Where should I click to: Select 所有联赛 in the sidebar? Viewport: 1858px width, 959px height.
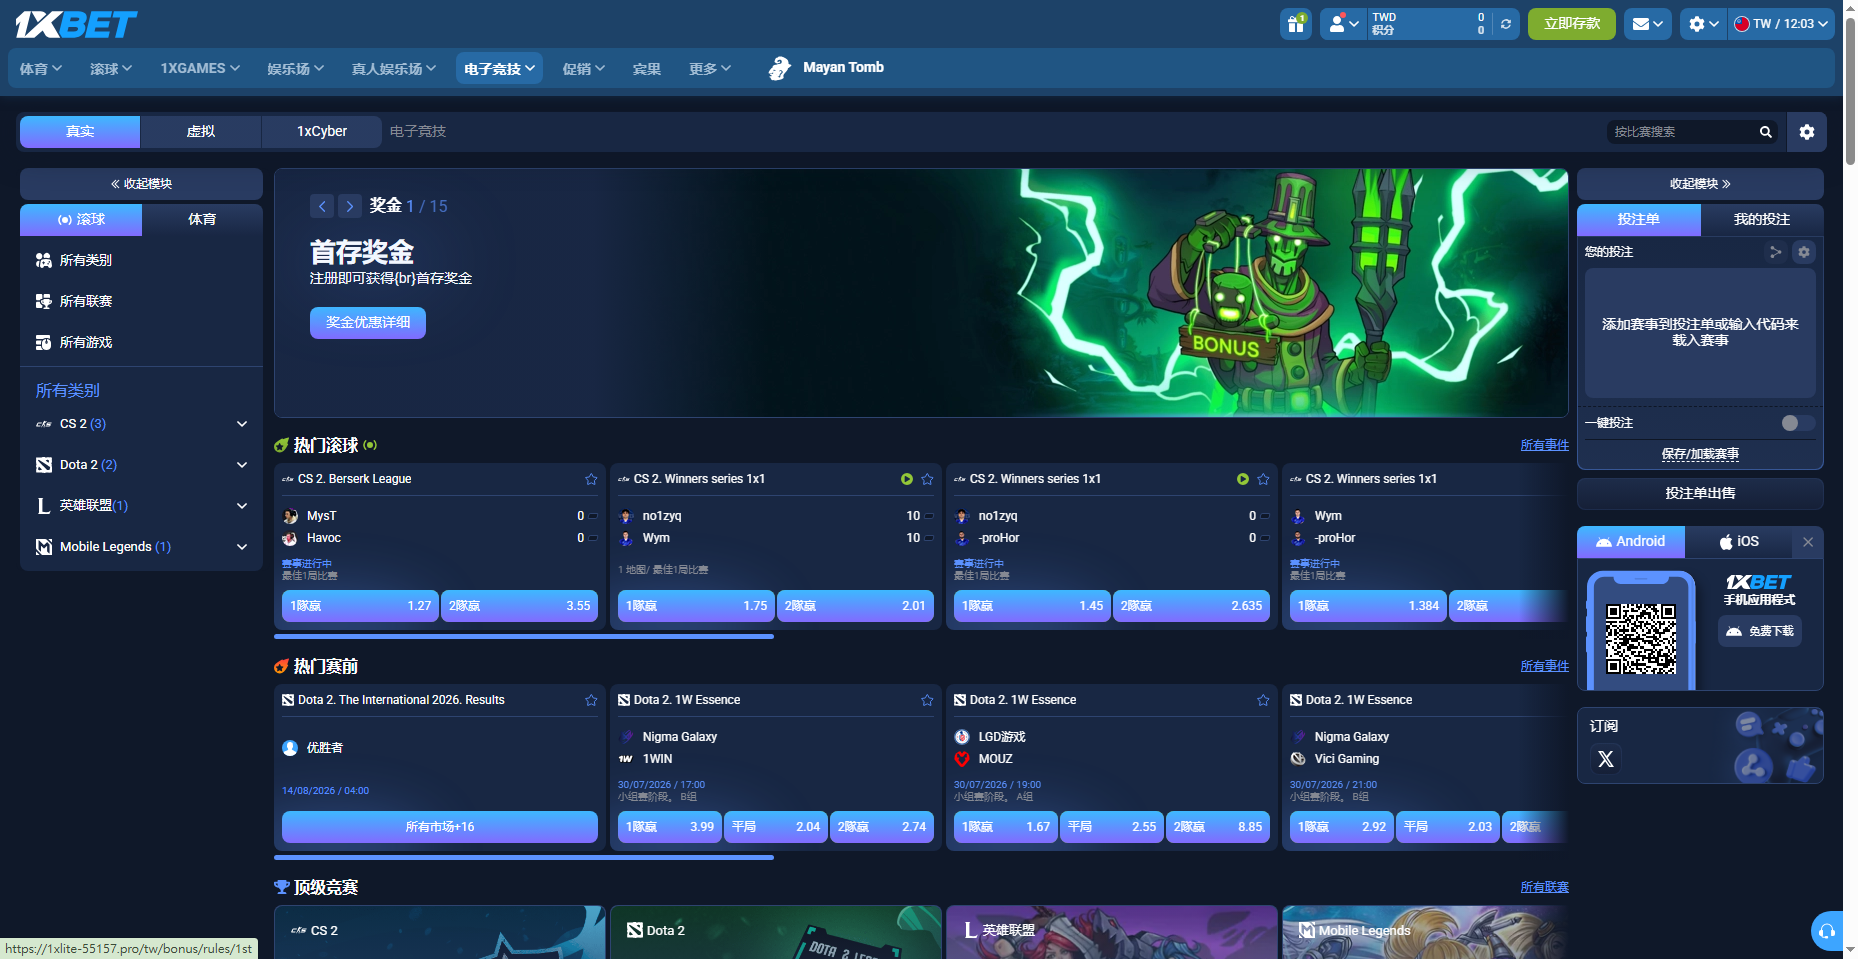pos(141,301)
